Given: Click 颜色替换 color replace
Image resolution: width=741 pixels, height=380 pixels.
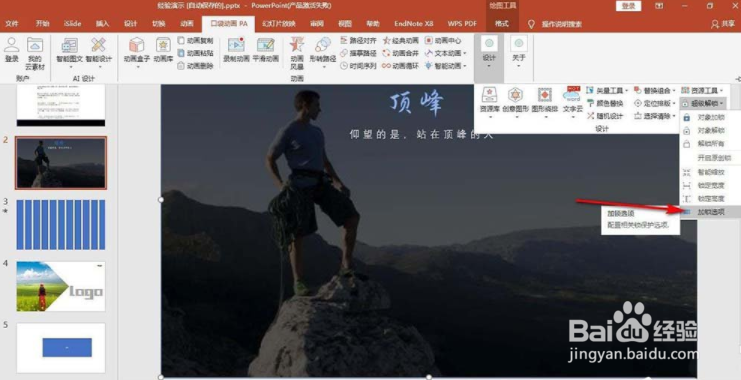Looking at the screenshot, I should (605, 103).
